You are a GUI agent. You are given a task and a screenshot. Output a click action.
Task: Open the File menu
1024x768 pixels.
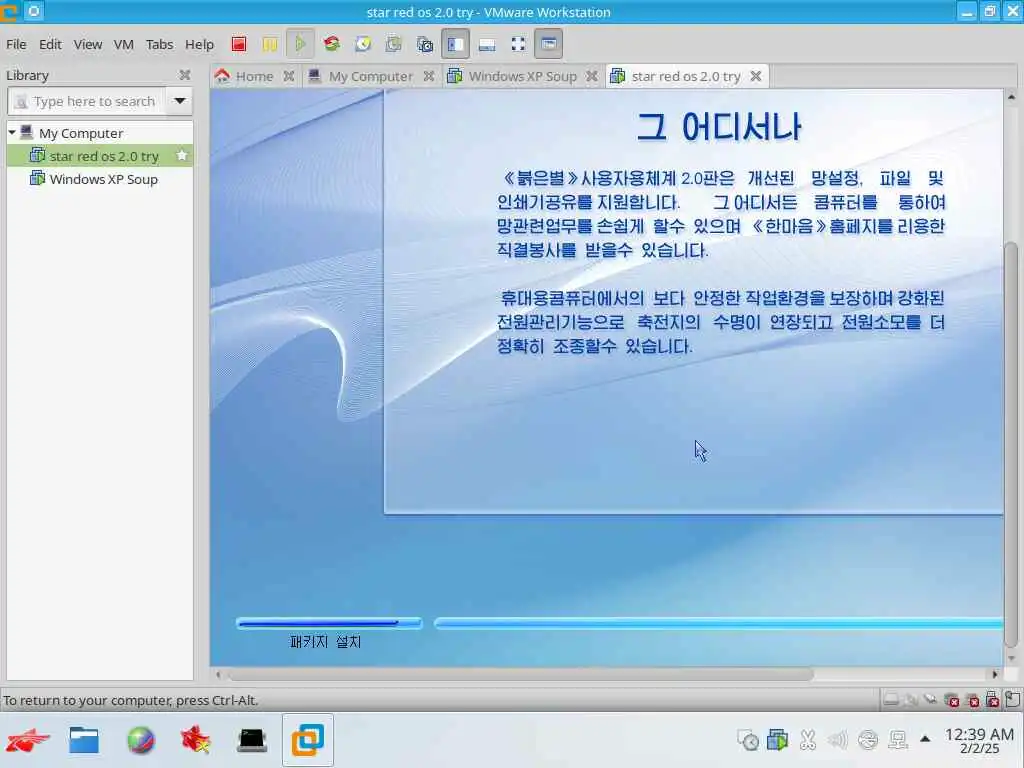16,44
